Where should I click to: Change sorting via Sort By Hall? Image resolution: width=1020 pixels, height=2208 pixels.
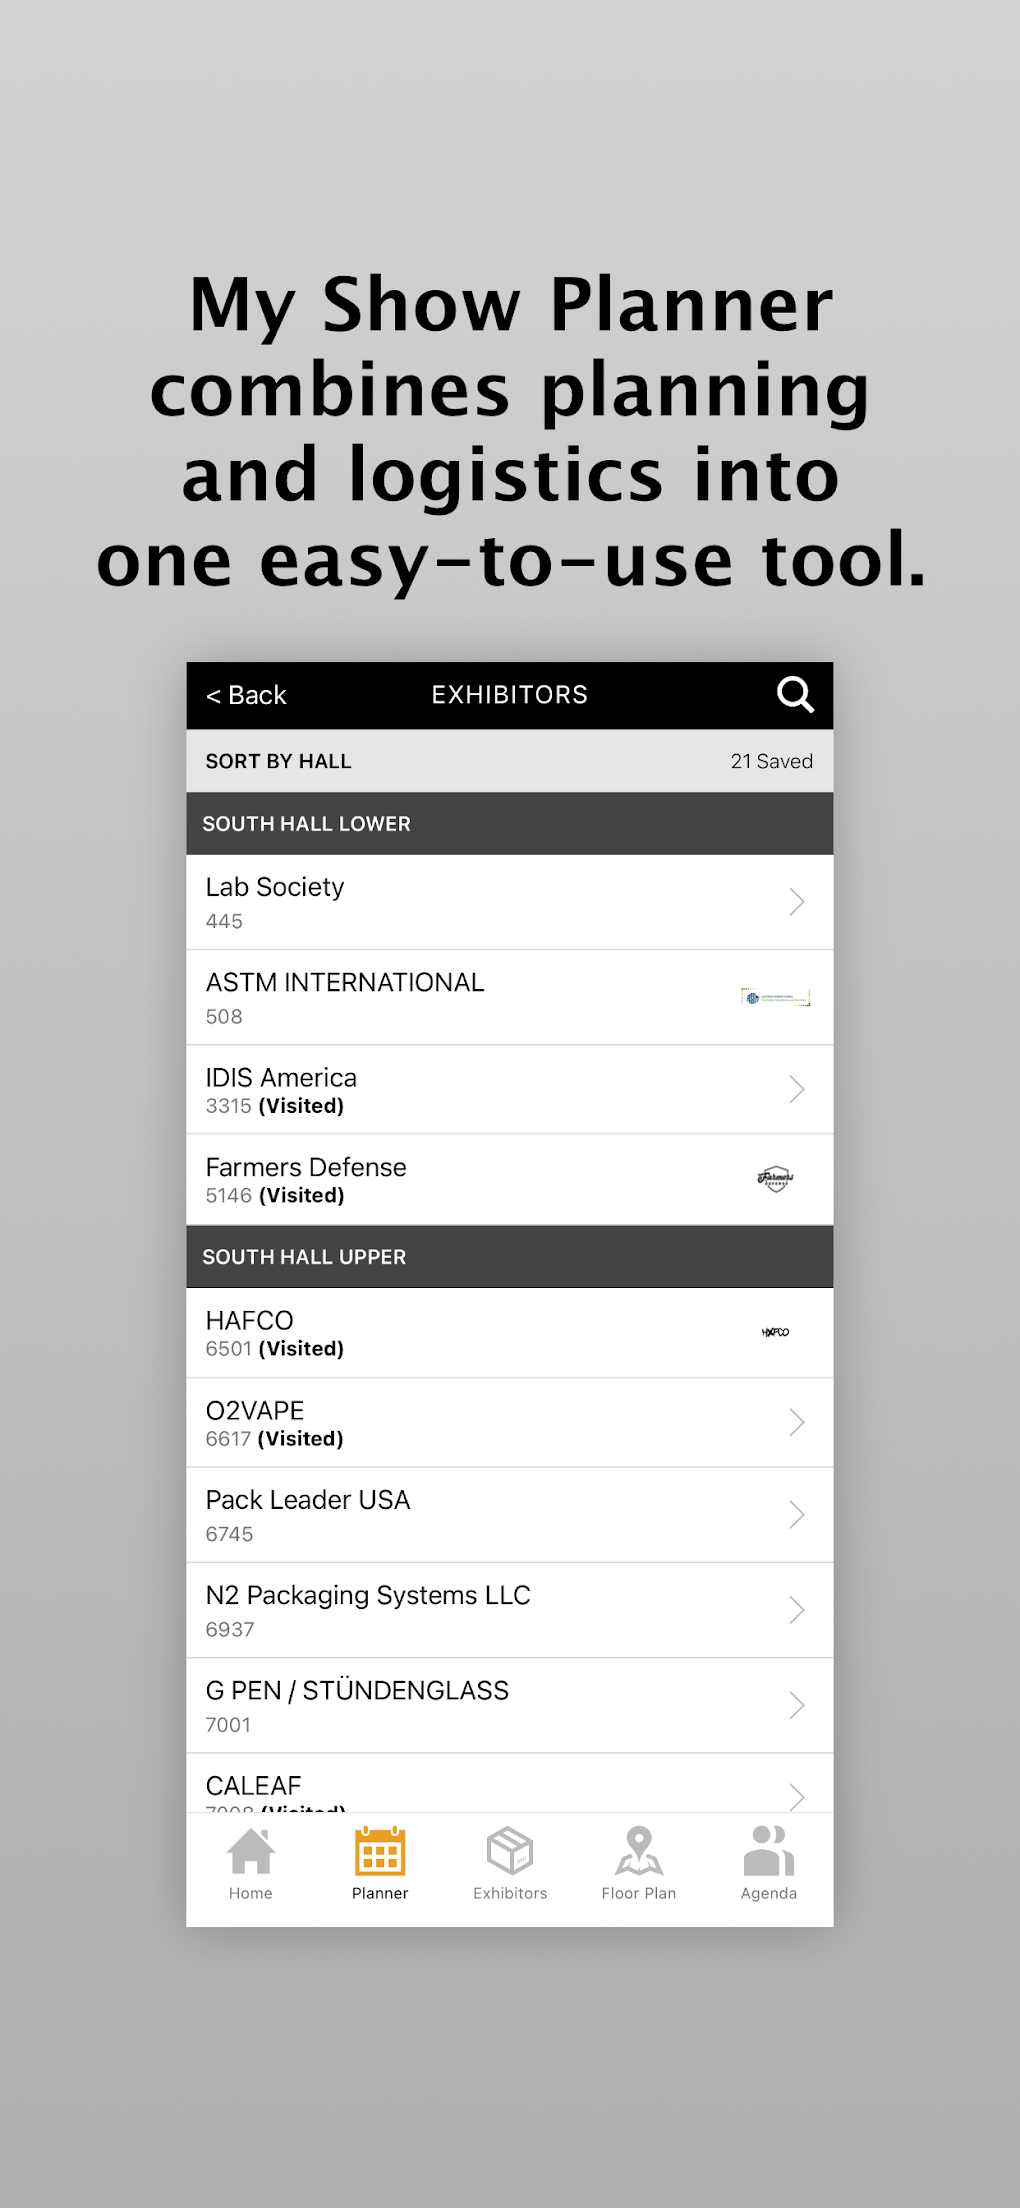point(278,761)
